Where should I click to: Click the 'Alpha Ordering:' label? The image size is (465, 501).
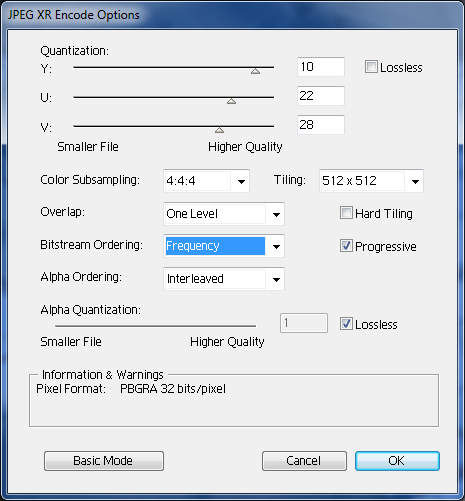81,277
